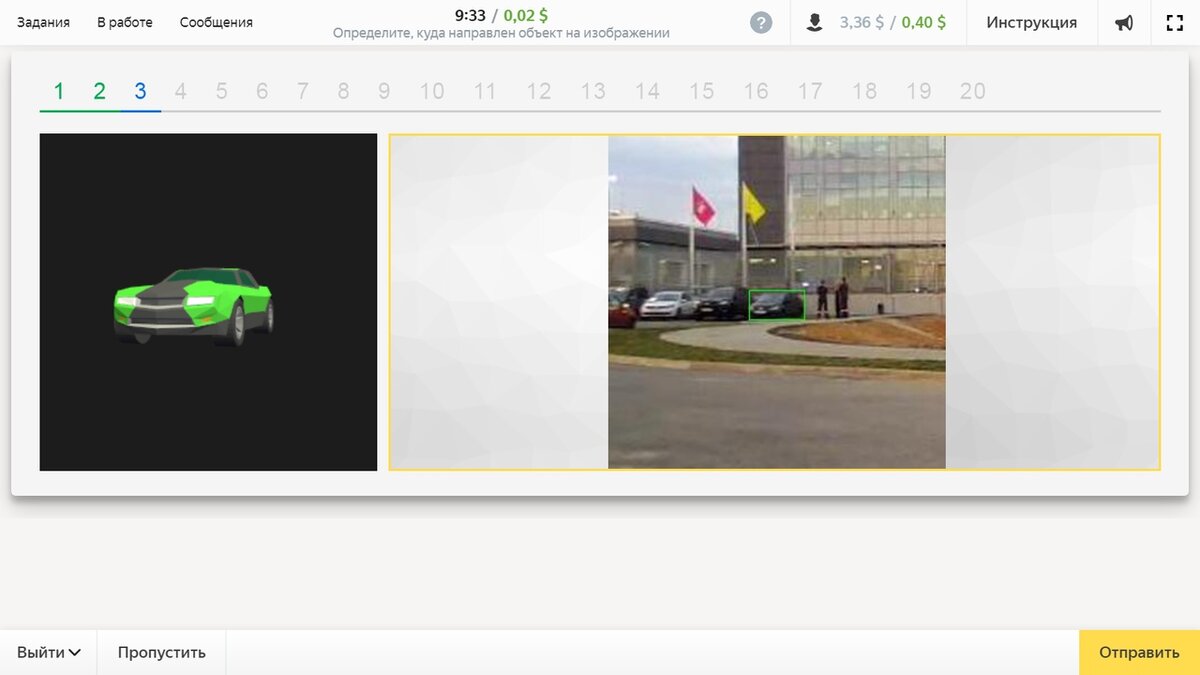Switch to task page 6

point(262,91)
